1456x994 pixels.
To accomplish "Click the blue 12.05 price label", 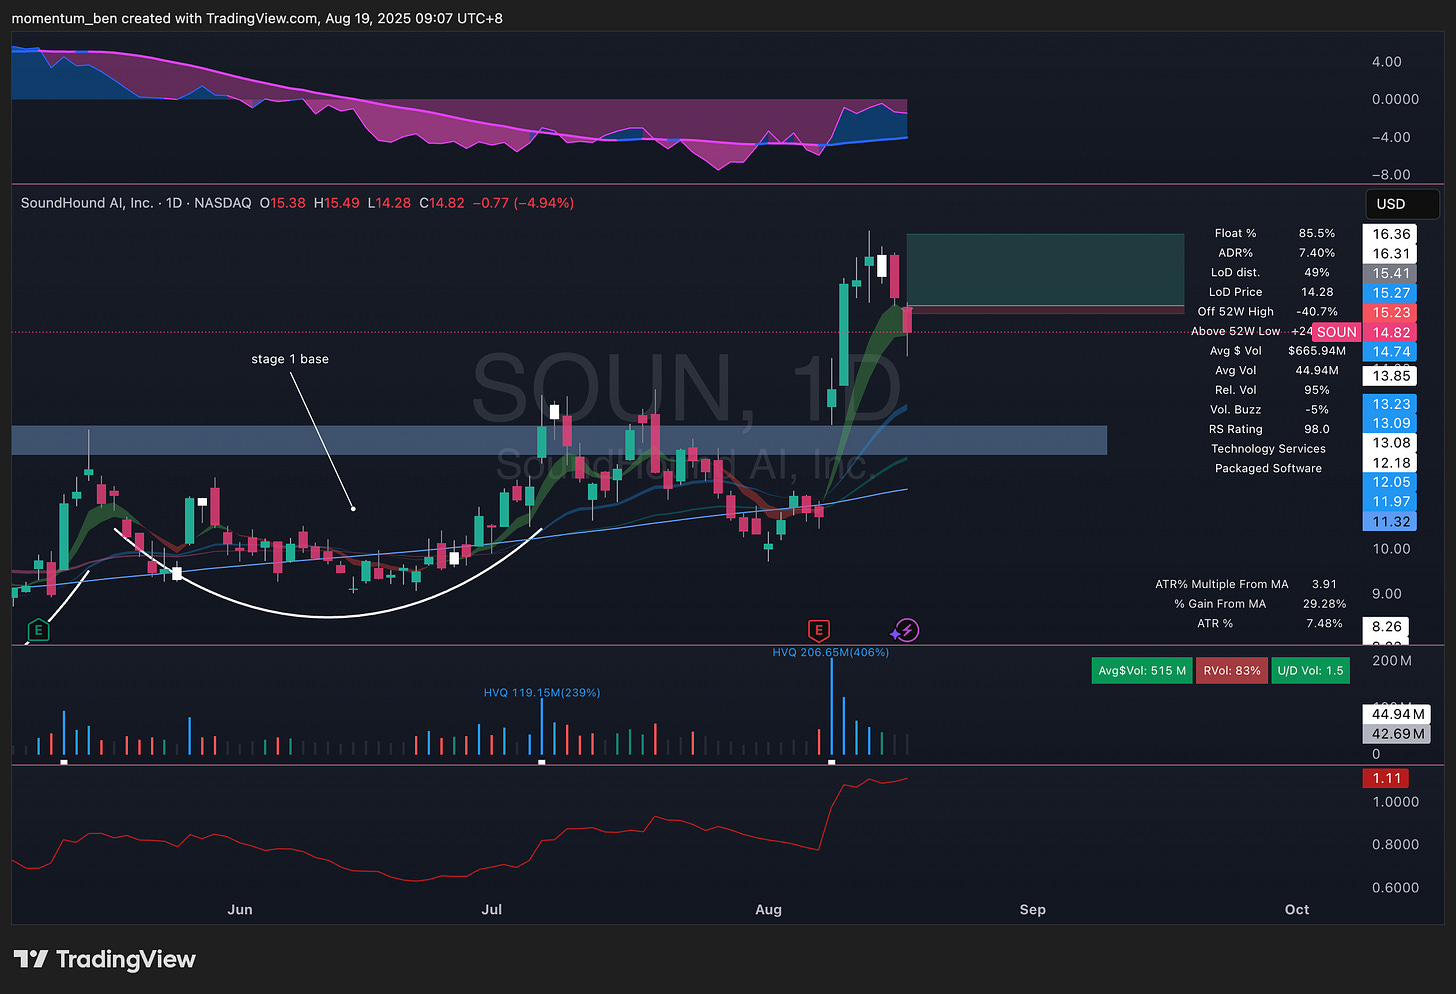I will (1391, 482).
